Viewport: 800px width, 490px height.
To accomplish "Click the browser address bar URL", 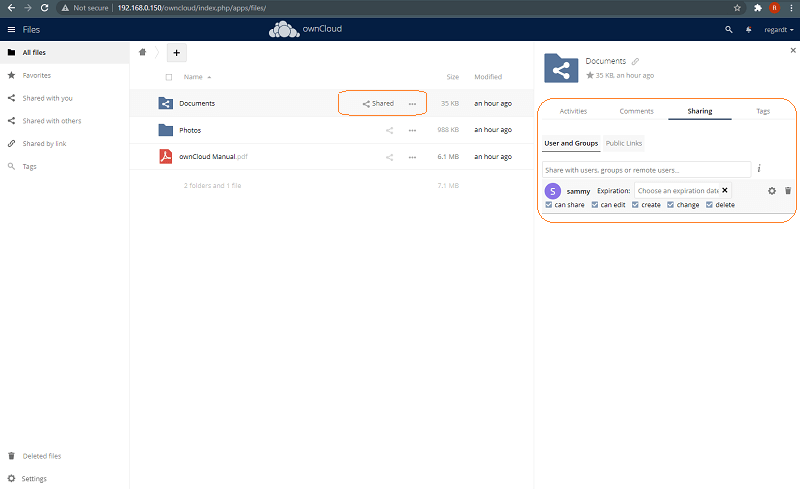I will click(191, 8).
